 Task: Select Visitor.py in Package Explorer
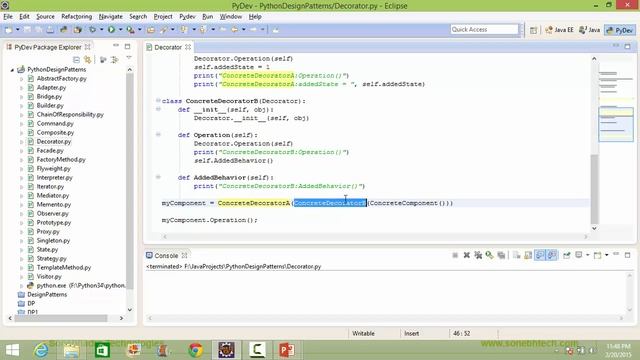pos(49,276)
